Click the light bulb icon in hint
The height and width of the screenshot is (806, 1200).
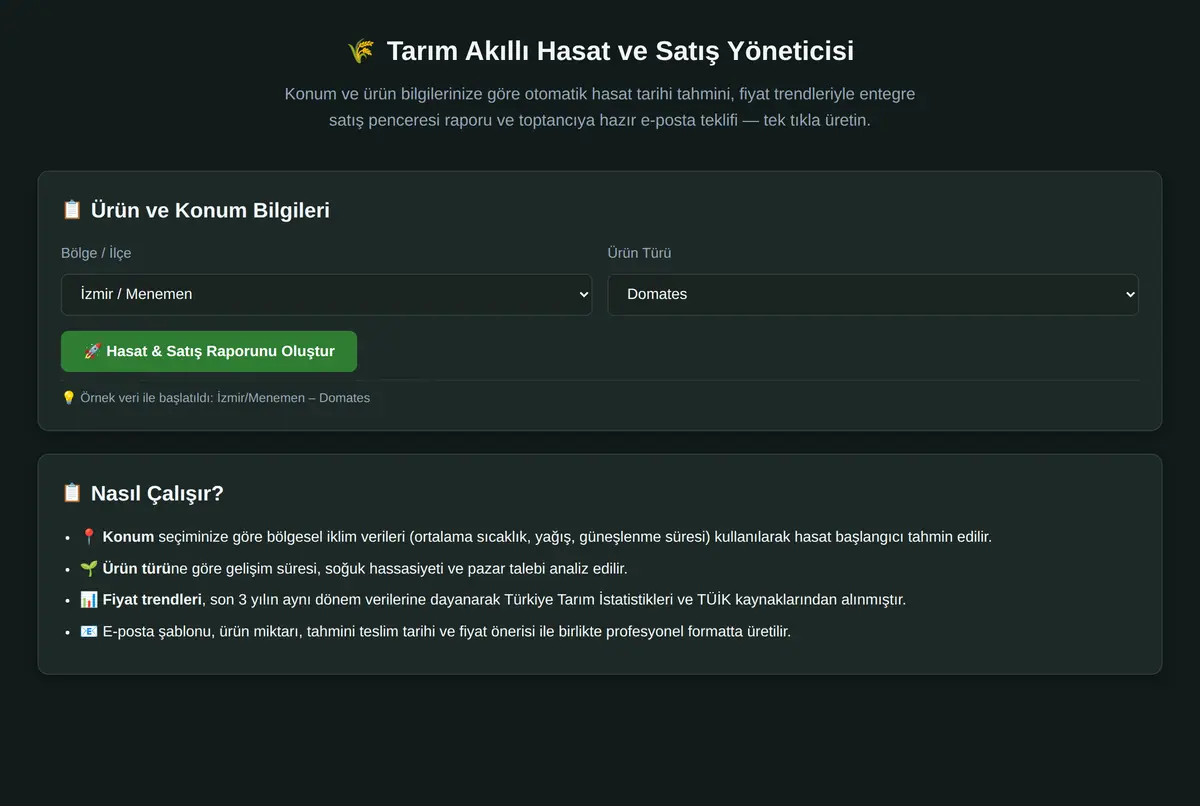pos(68,398)
